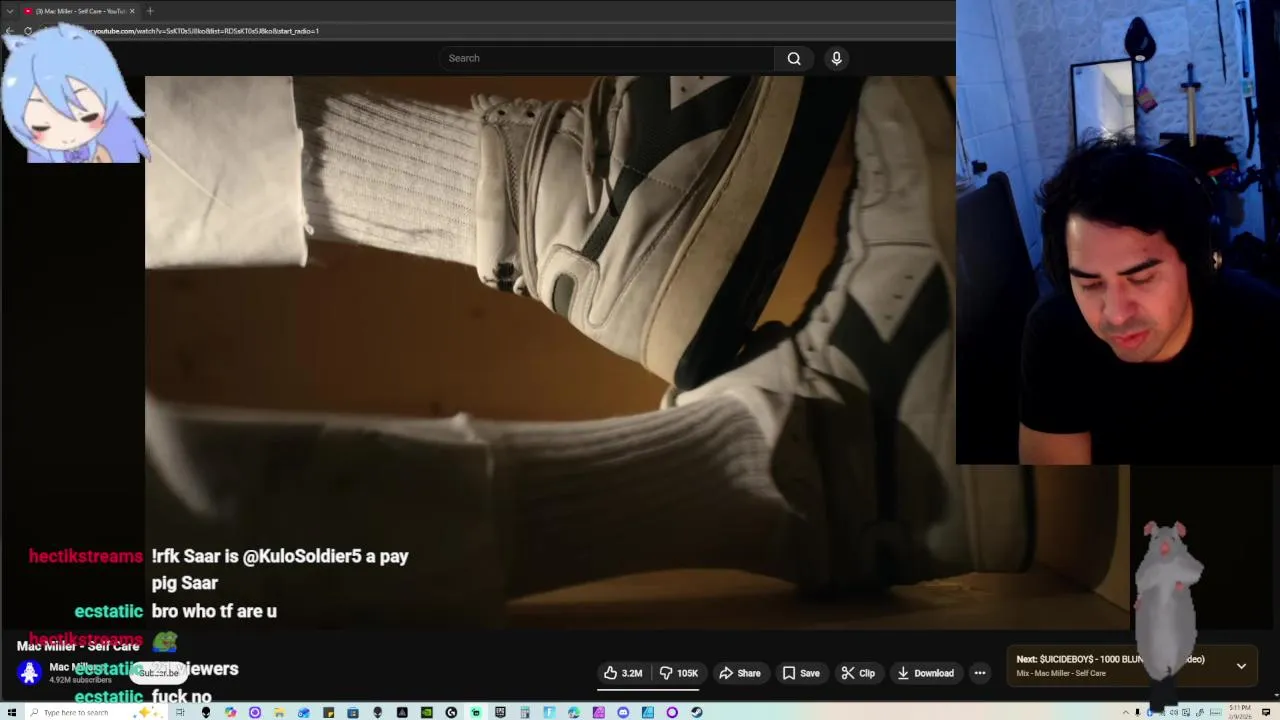
Task: Click hectikstreams username in chat overlay
Action: [86, 556]
